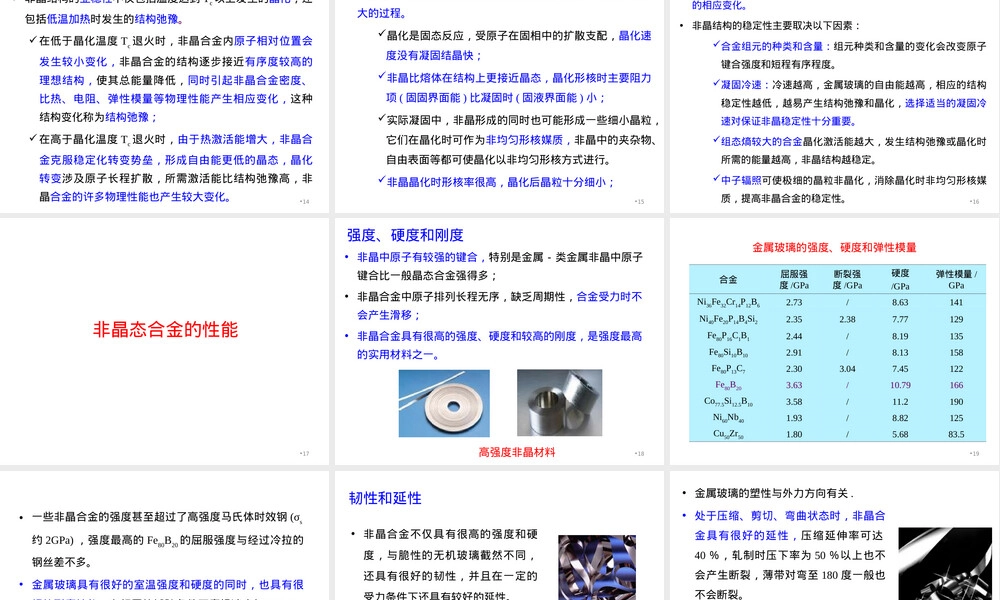Click the red title 非晶态合金的性能
The image size is (1000, 600).
tap(165, 330)
